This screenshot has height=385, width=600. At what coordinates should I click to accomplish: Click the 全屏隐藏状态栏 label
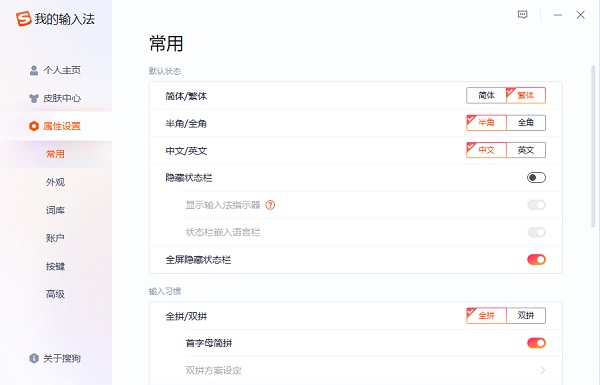pyautogui.click(x=198, y=260)
